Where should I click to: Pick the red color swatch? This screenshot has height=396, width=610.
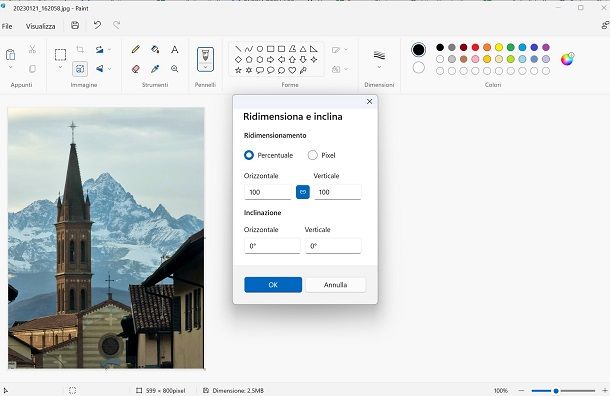[475, 47]
